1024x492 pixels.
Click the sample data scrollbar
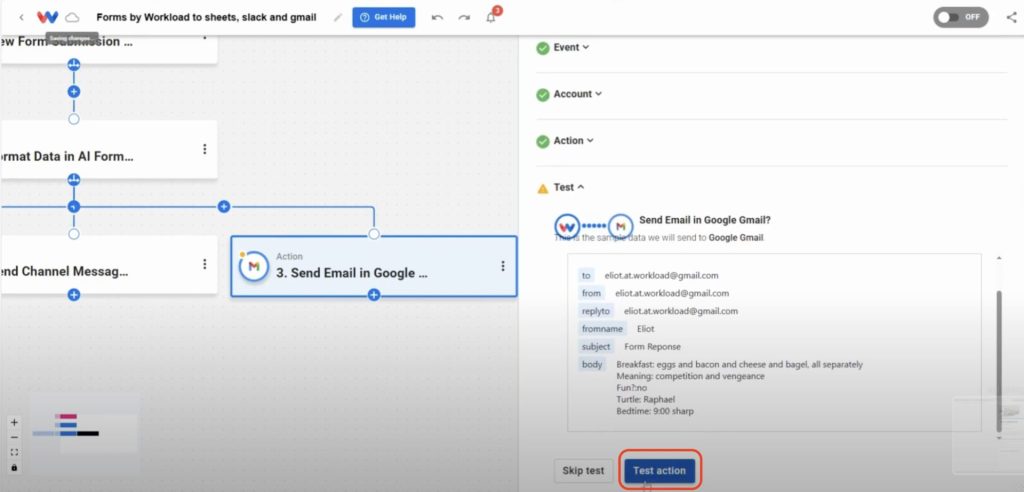(x=999, y=361)
